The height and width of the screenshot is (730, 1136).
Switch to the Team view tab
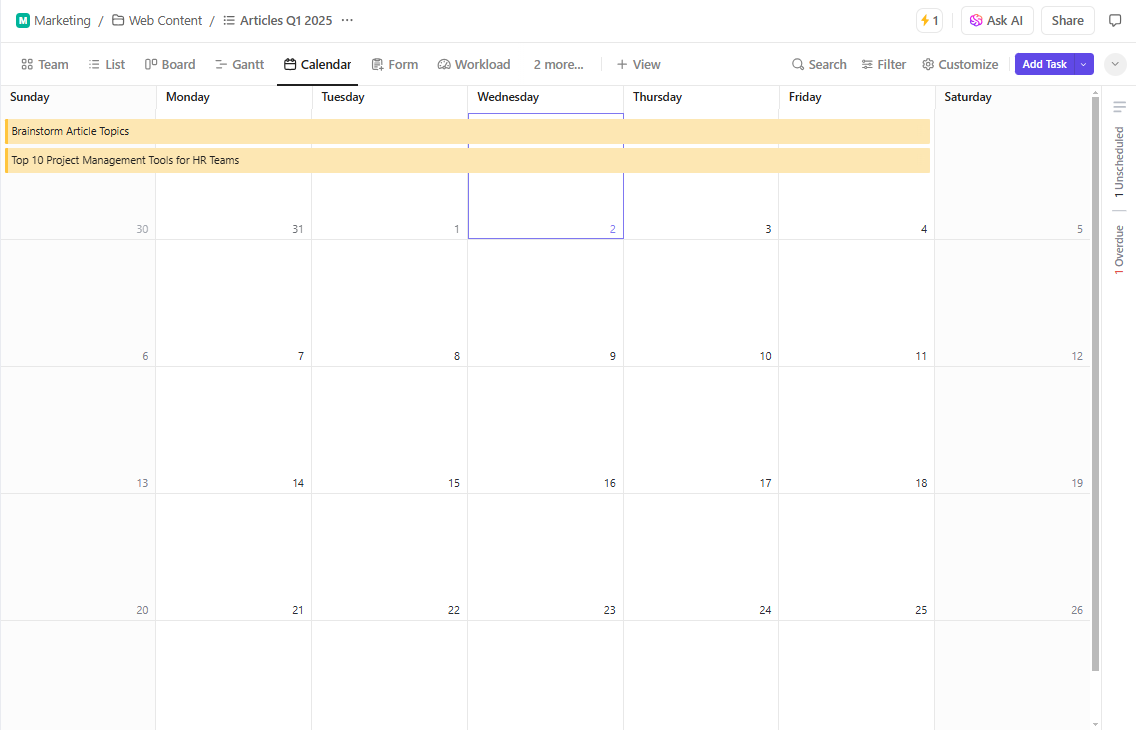click(x=45, y=64)
